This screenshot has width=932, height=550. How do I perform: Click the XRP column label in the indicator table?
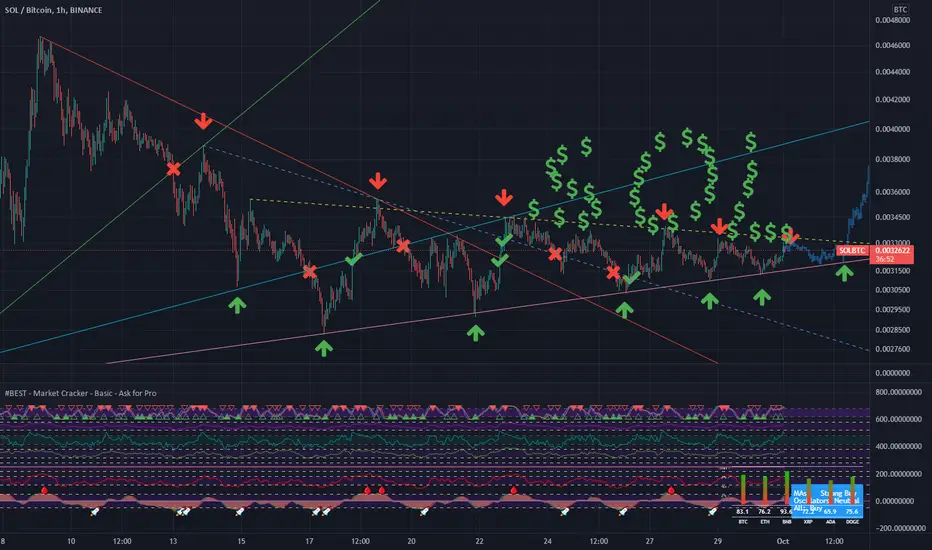tap(808, 522)
